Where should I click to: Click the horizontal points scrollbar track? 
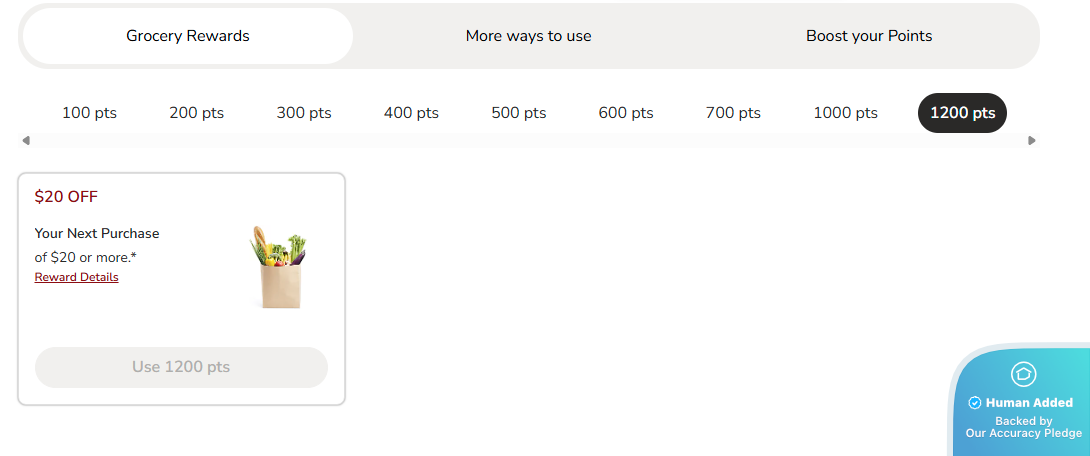pos(529,141)
